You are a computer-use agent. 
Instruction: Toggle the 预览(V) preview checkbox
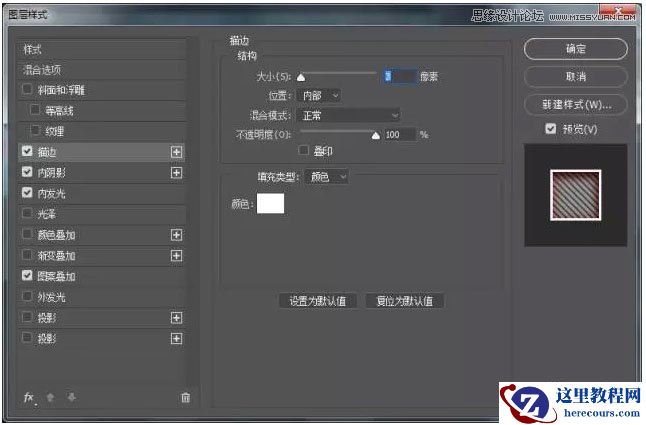pos(551,129)
